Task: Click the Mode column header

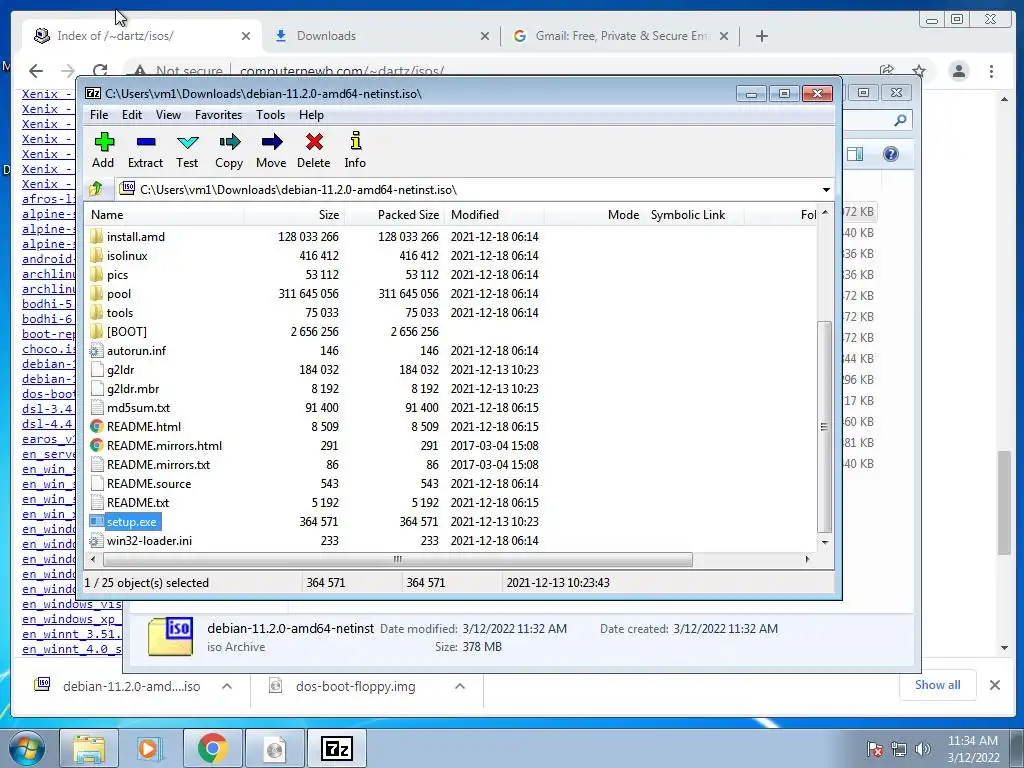Action: point(594,215)
